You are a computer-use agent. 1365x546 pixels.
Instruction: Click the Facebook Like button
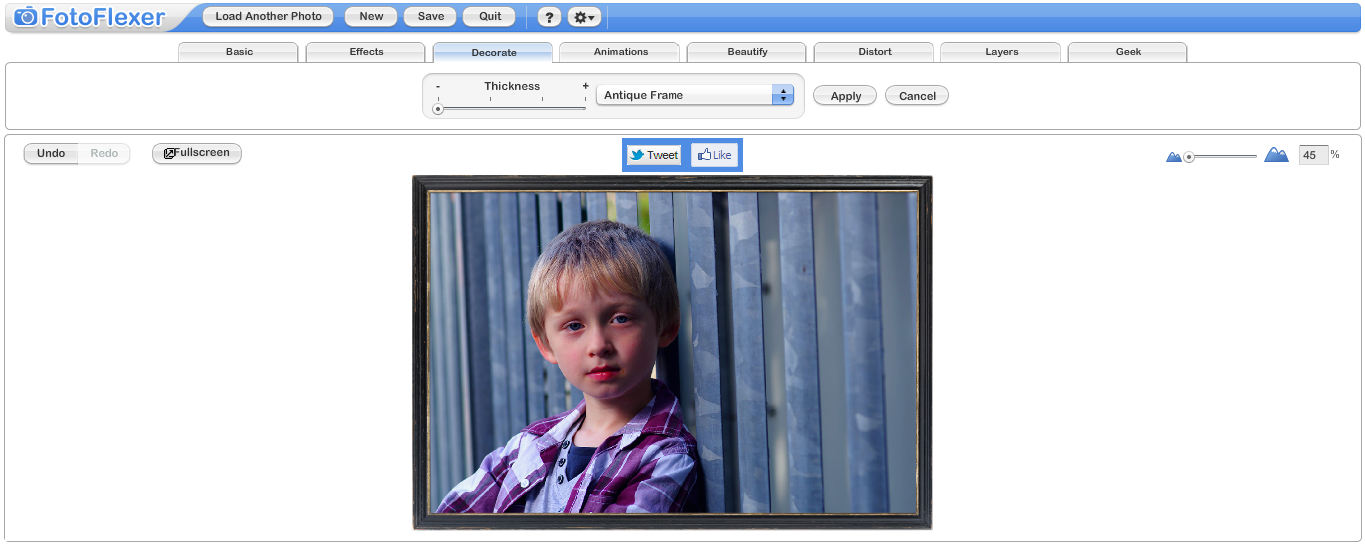714,155
